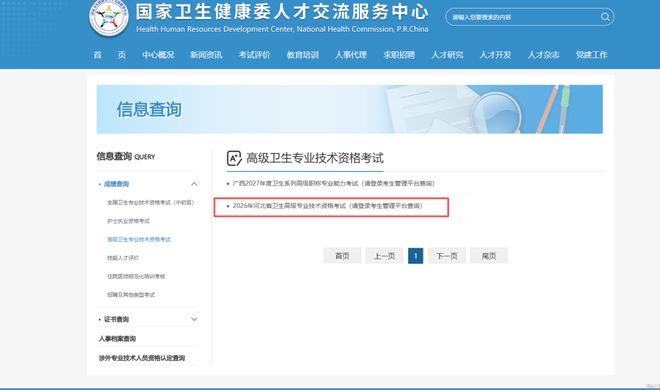
Task: Open 人事档案查询 in the sidebar
Action: pos(117,339)
